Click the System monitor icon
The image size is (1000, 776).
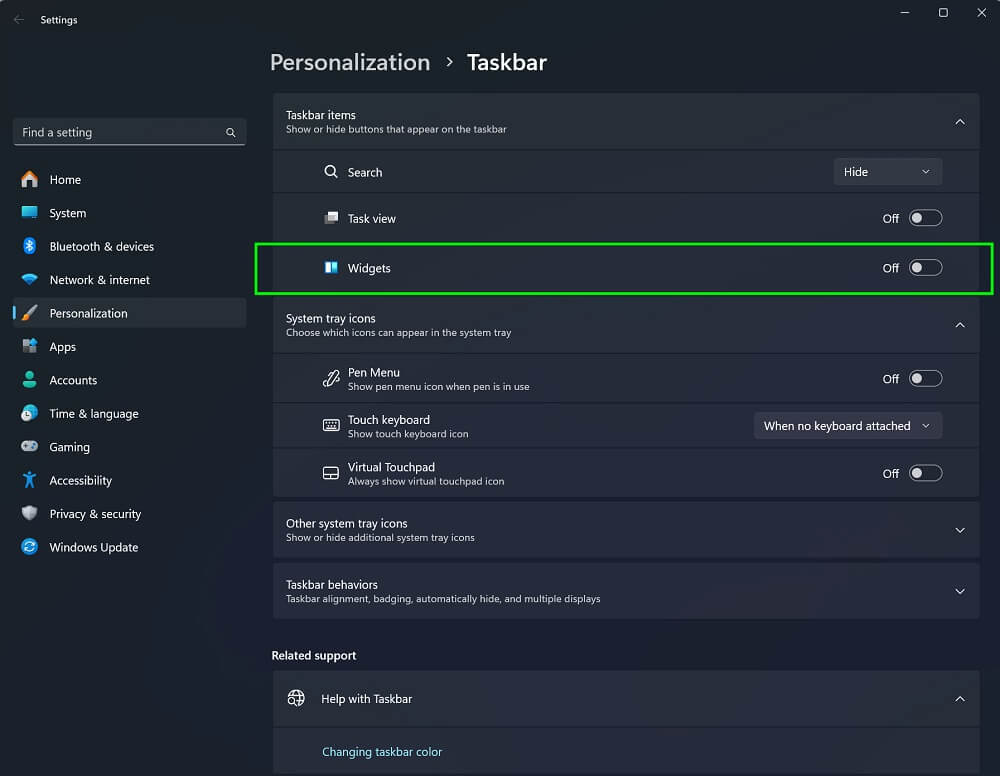29,212
